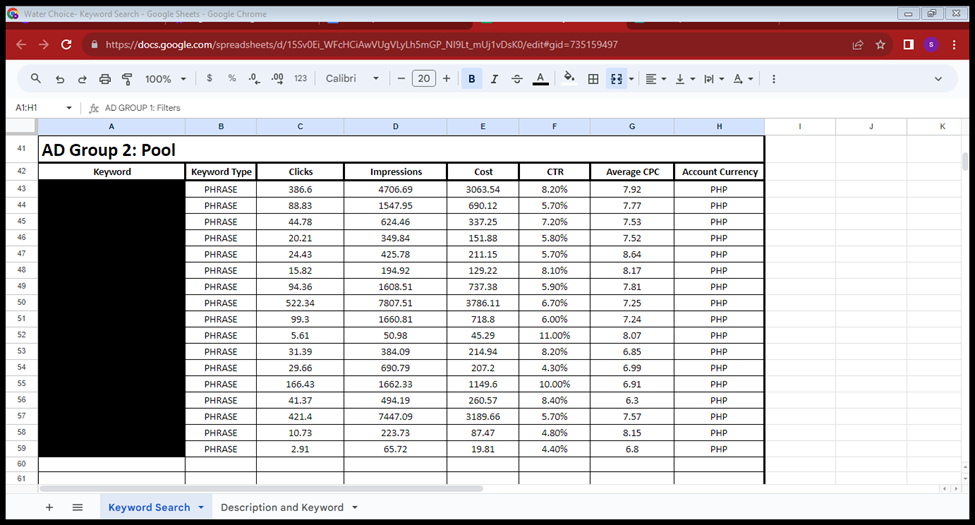Select column H header
This screenshot has width=975, height=525.
click(719, 126)
